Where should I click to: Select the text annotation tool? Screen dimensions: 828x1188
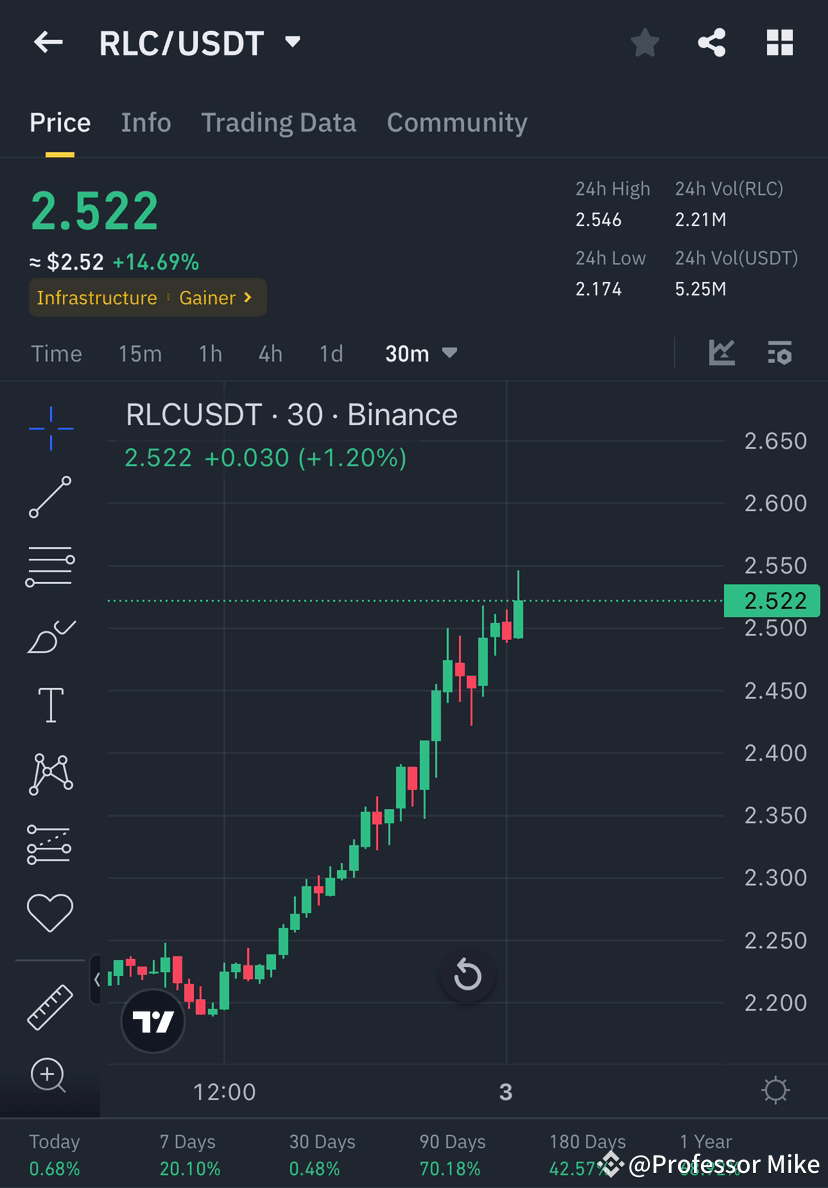click(x=50, y=704)
